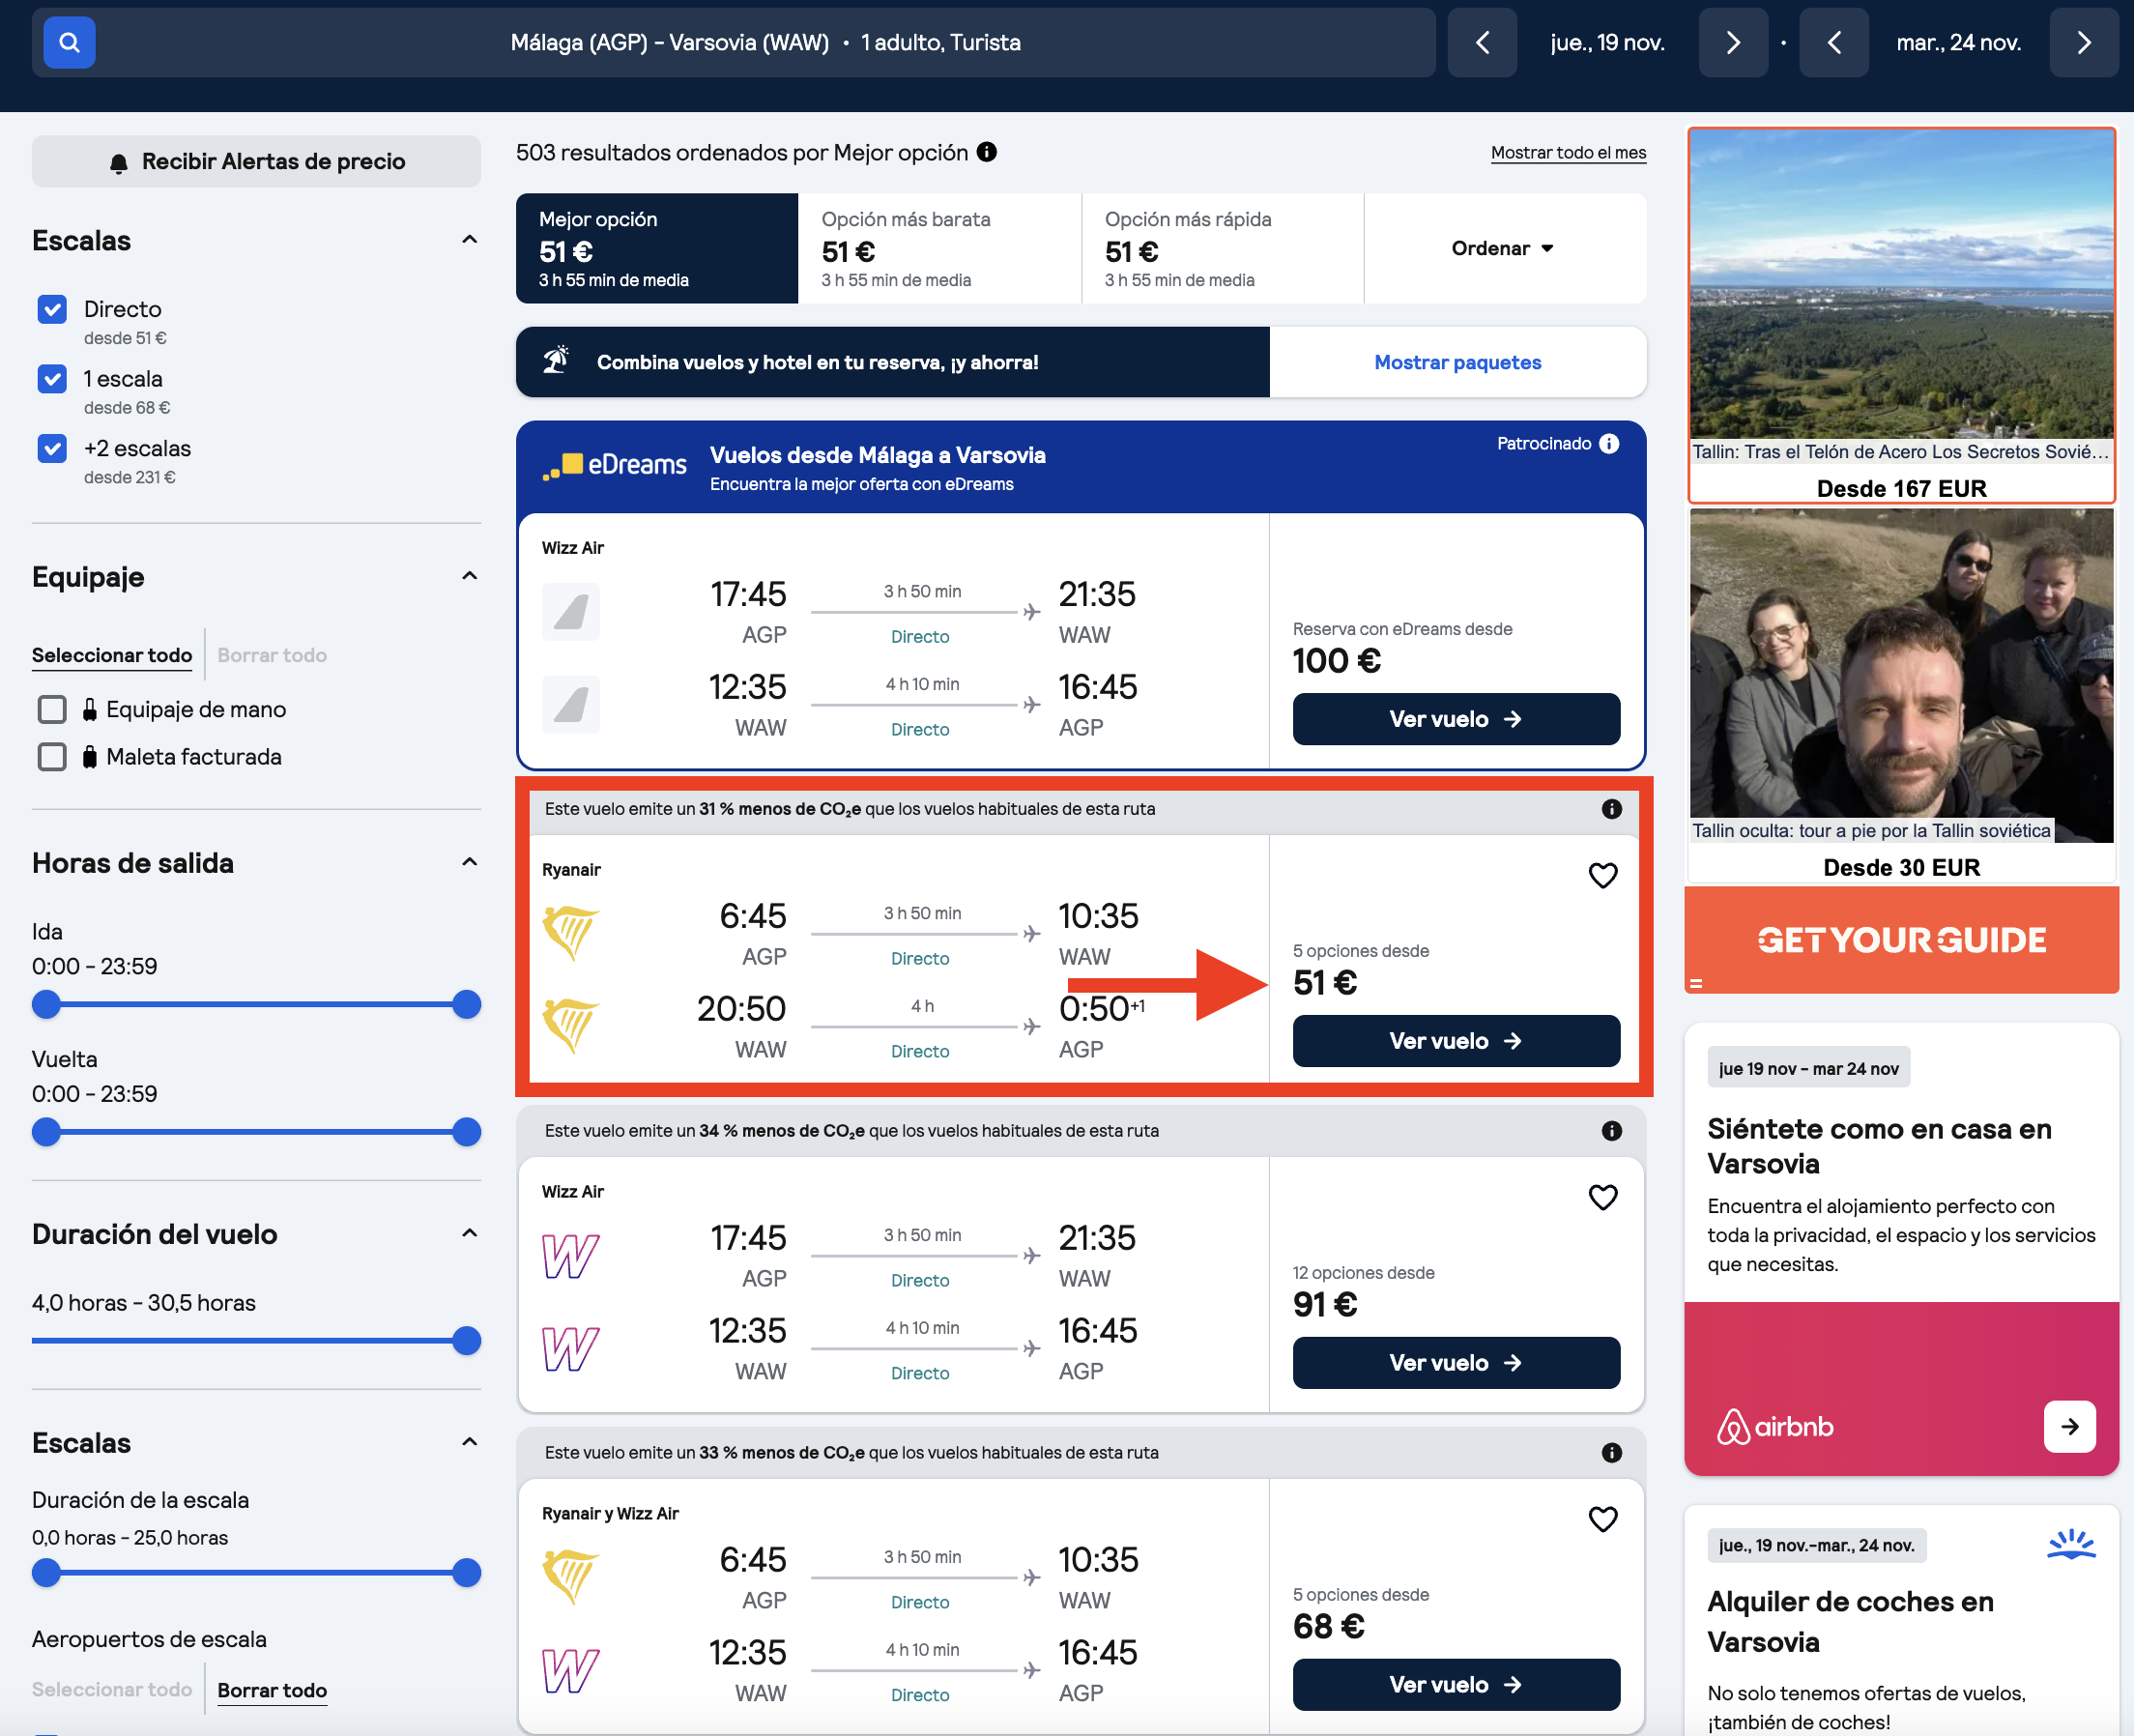This screenshot has width=2134, height=1736.
Task: Open CO2 info icon for 34 % flight
Action: pos(1612,1131)
